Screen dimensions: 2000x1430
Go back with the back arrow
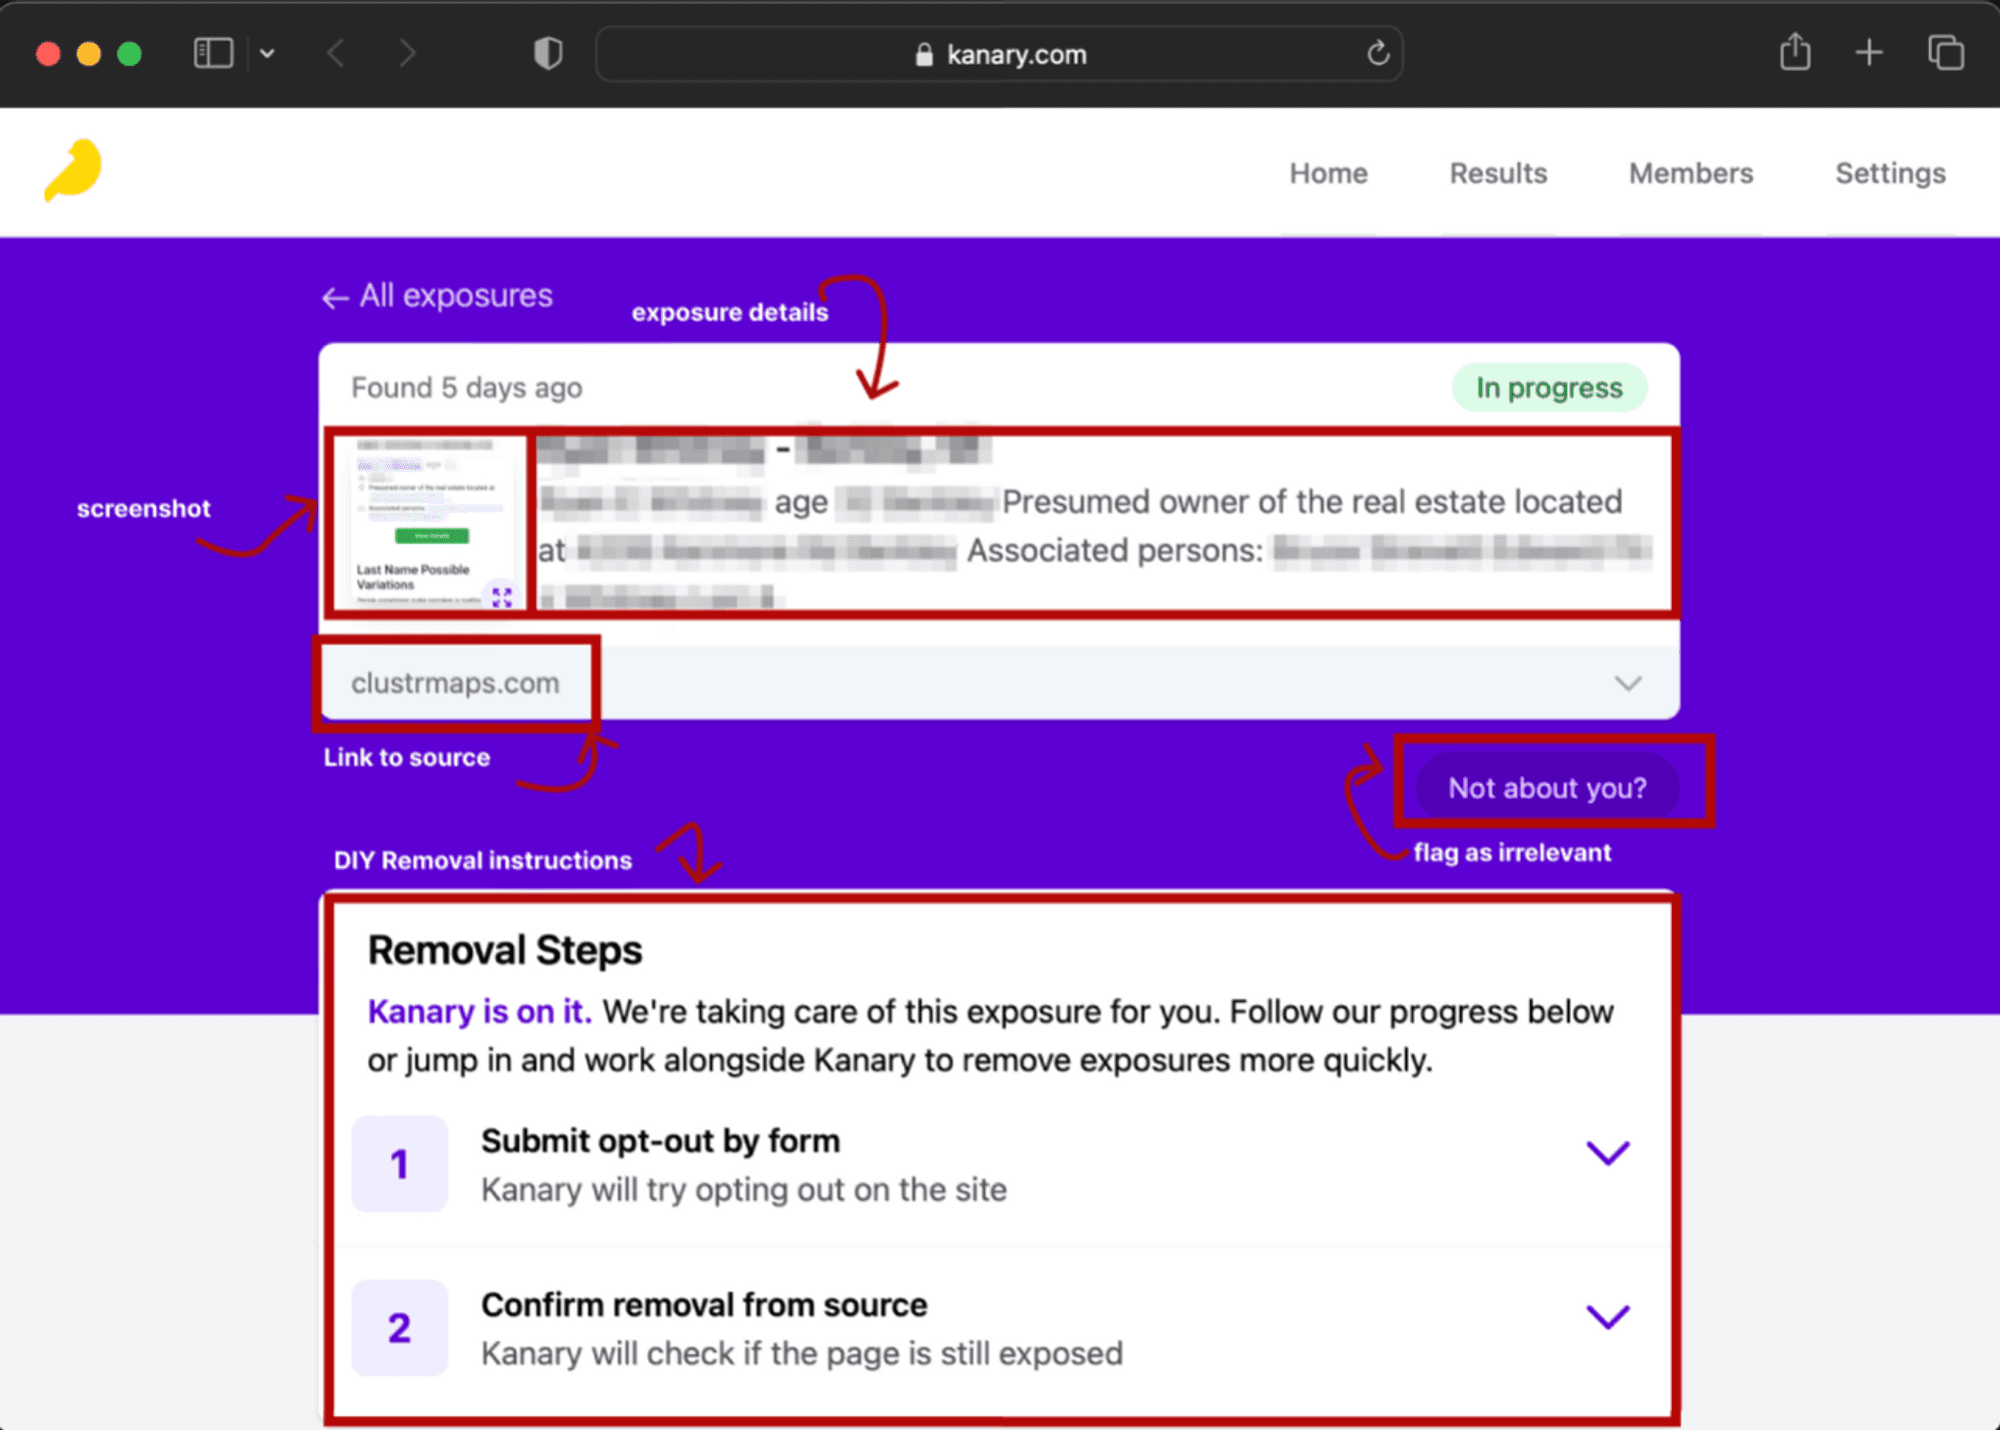click(x=337, y=53)
